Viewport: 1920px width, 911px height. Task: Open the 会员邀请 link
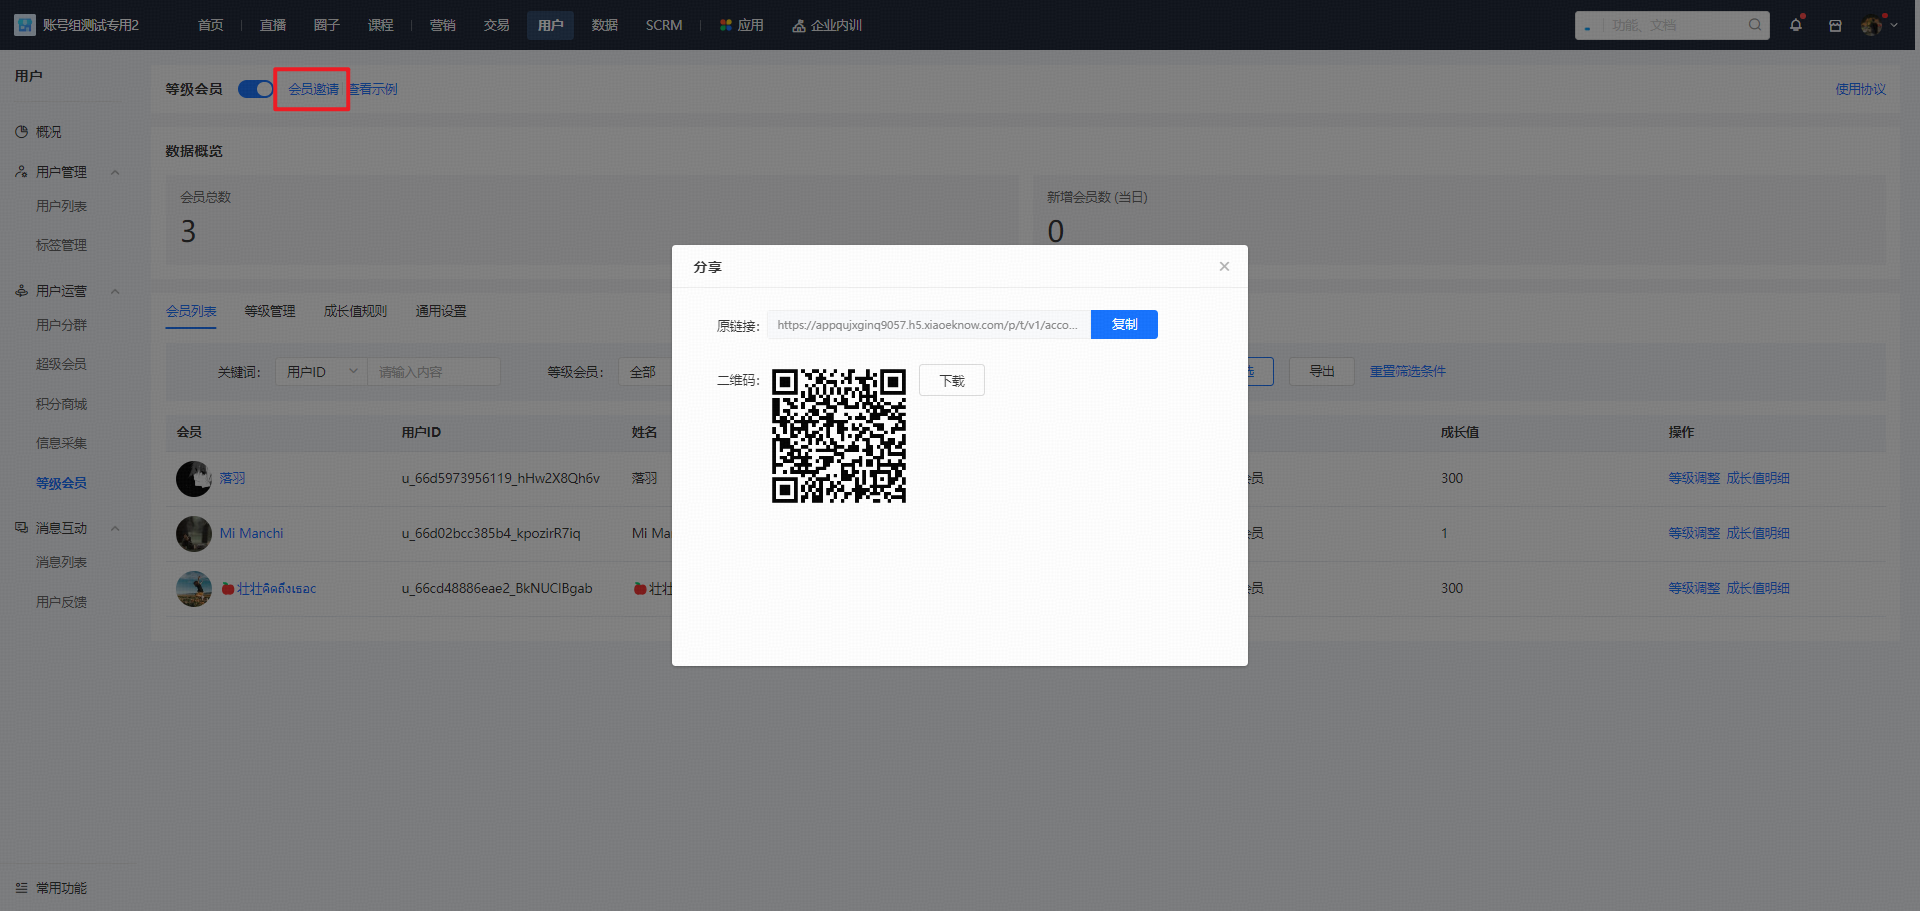pyautogui.click(x=313, y=89)
